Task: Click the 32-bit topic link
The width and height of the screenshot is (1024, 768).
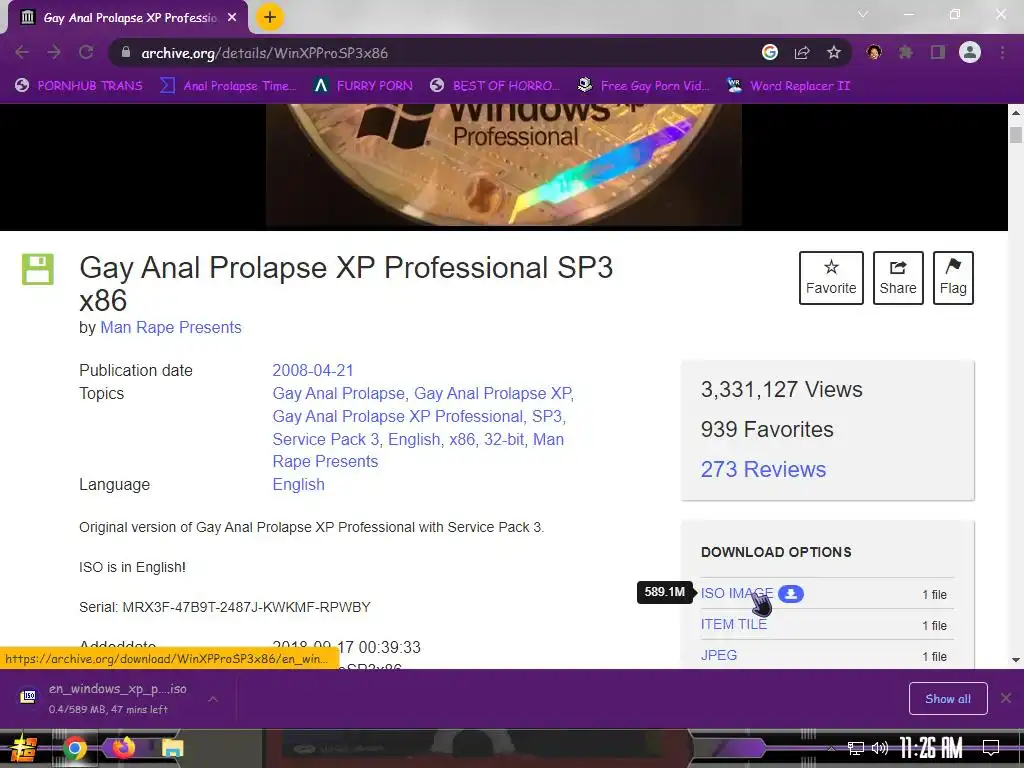Action: 504,439
